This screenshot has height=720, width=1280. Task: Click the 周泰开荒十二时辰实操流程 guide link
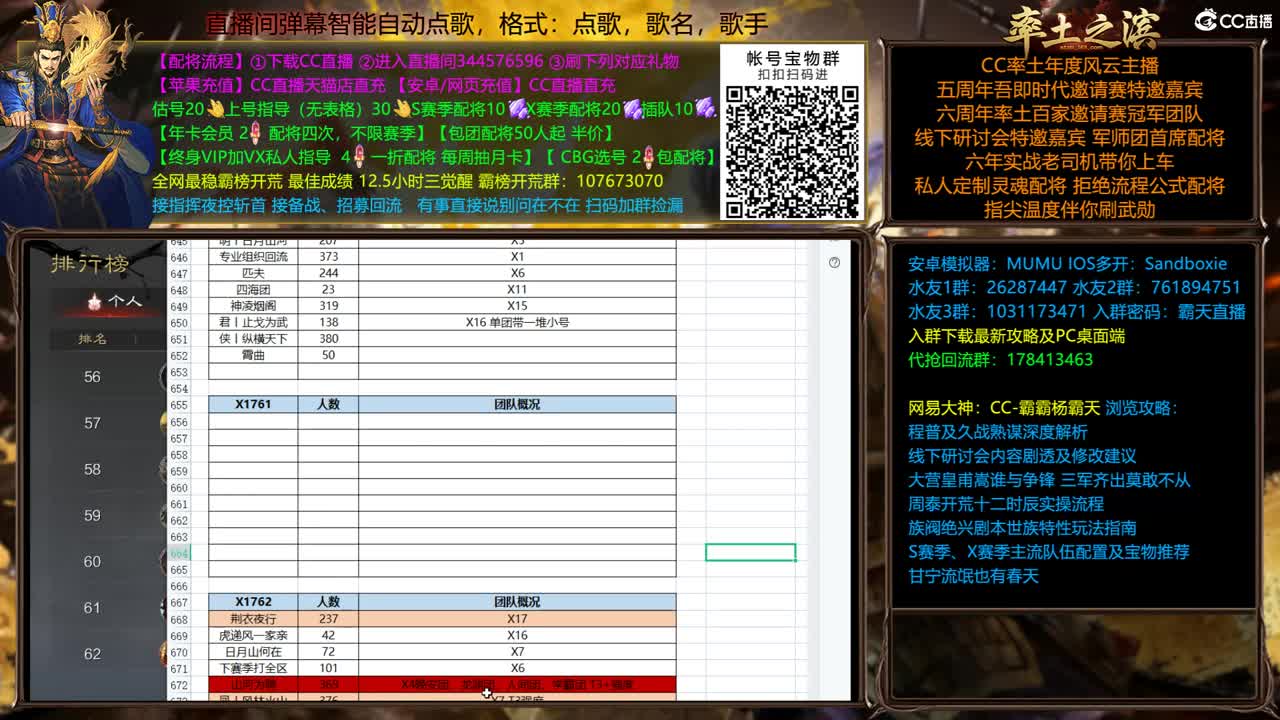(1006, 504)
